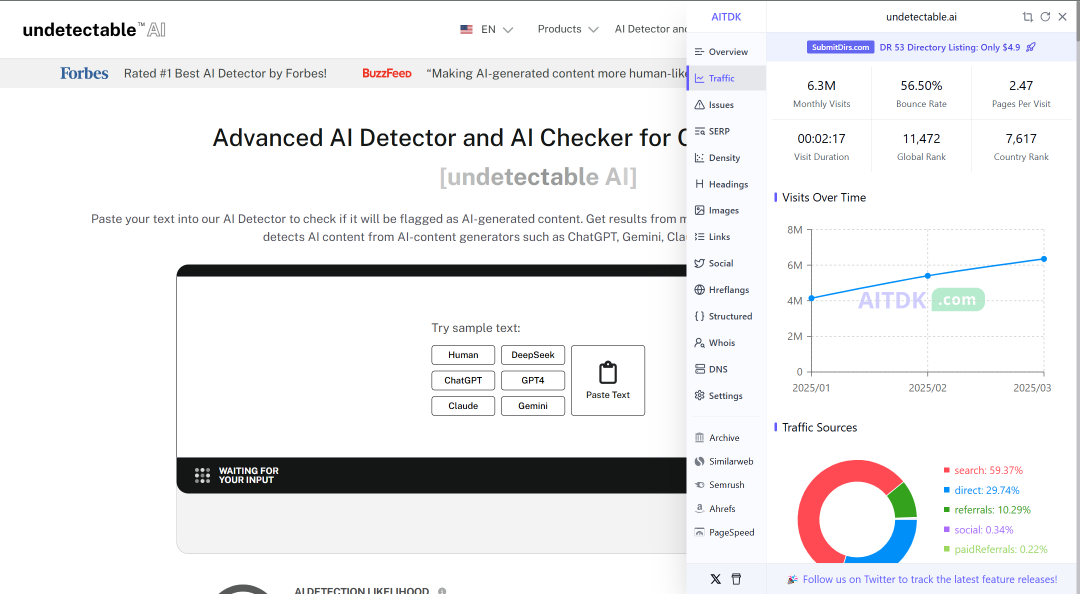Choose the ChatGPT sample text
The height and width of the screenshot is (594, 1080).
[x=463, y=380]
